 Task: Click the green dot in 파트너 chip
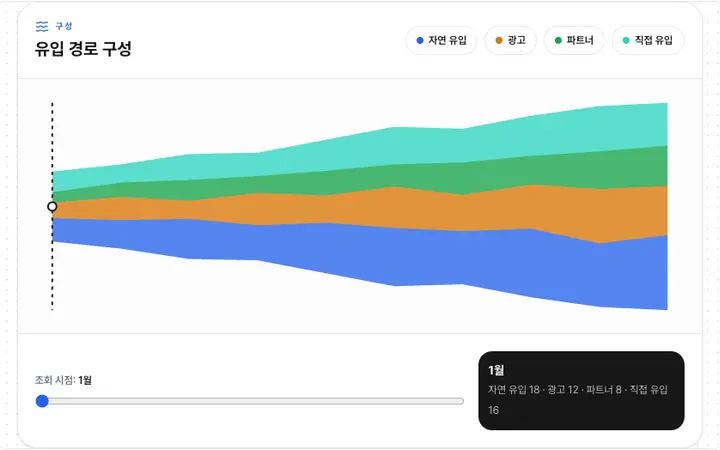[558, 40]
